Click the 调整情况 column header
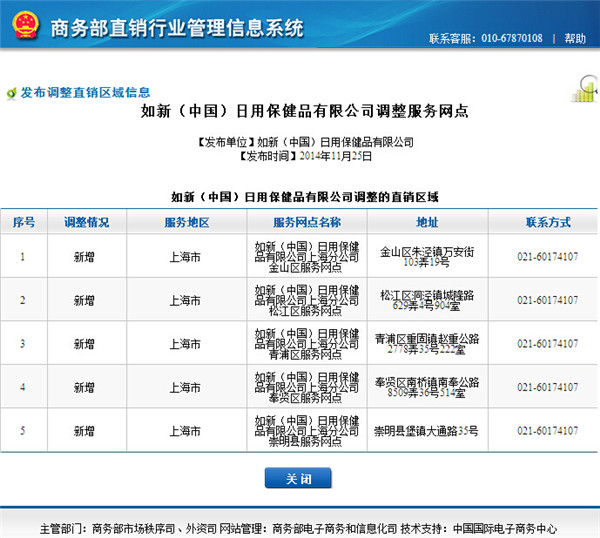The image size is (600, 538). [x=86, y=222]
